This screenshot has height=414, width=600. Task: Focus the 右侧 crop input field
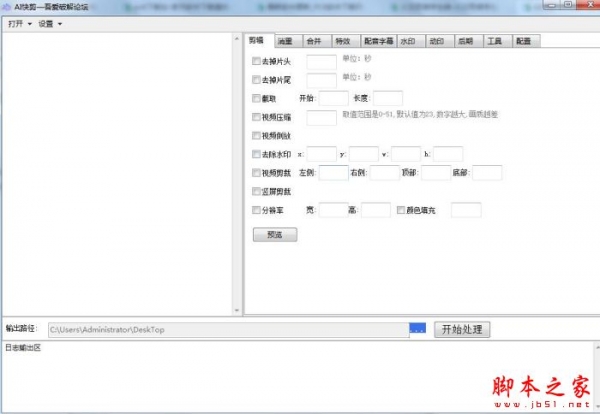pyautogui.click(x=385, y=173)
